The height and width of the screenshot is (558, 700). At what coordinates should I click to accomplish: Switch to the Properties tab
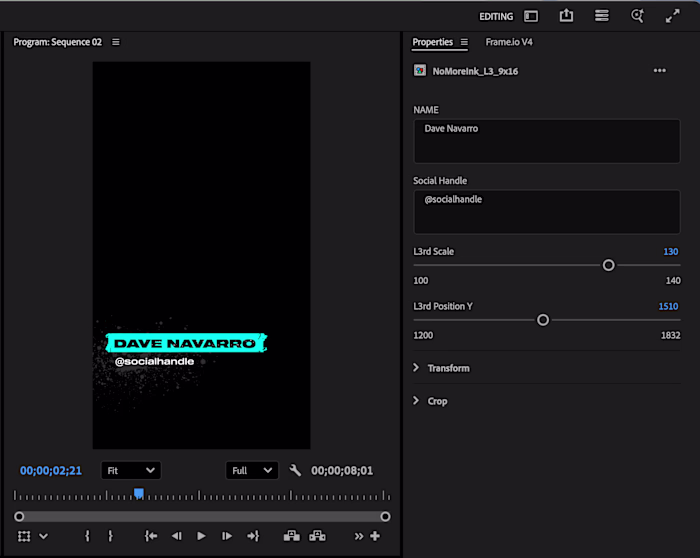(x=432, y=42)
